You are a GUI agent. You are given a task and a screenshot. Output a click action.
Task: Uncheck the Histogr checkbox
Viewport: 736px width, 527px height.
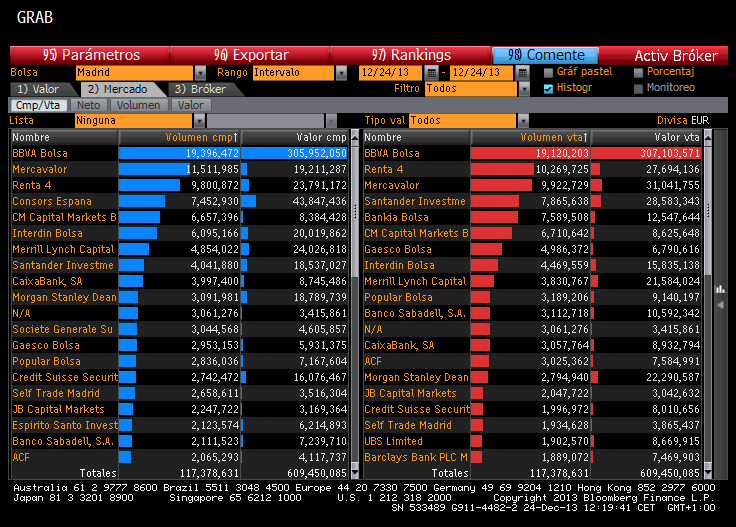pyautogui.click(x=548, y=88)
